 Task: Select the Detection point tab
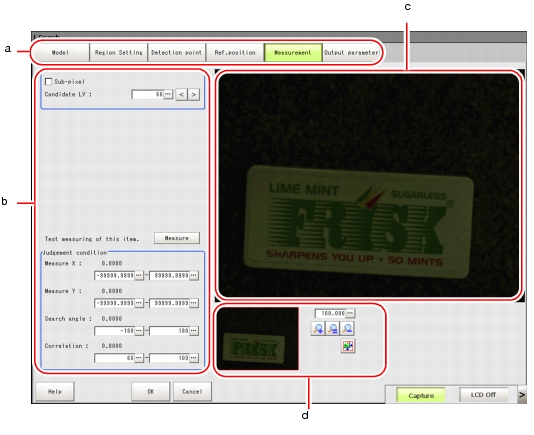coord(176,52)
